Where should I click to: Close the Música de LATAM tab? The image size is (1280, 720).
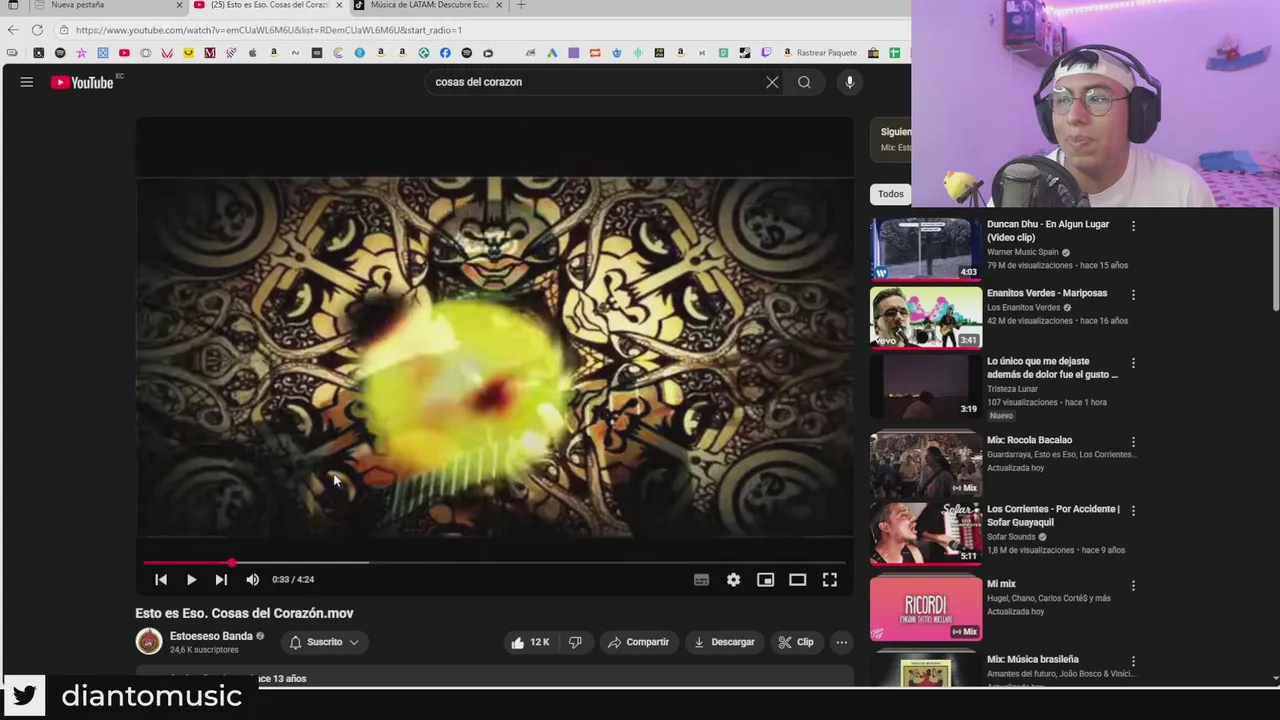pos(498,5)
